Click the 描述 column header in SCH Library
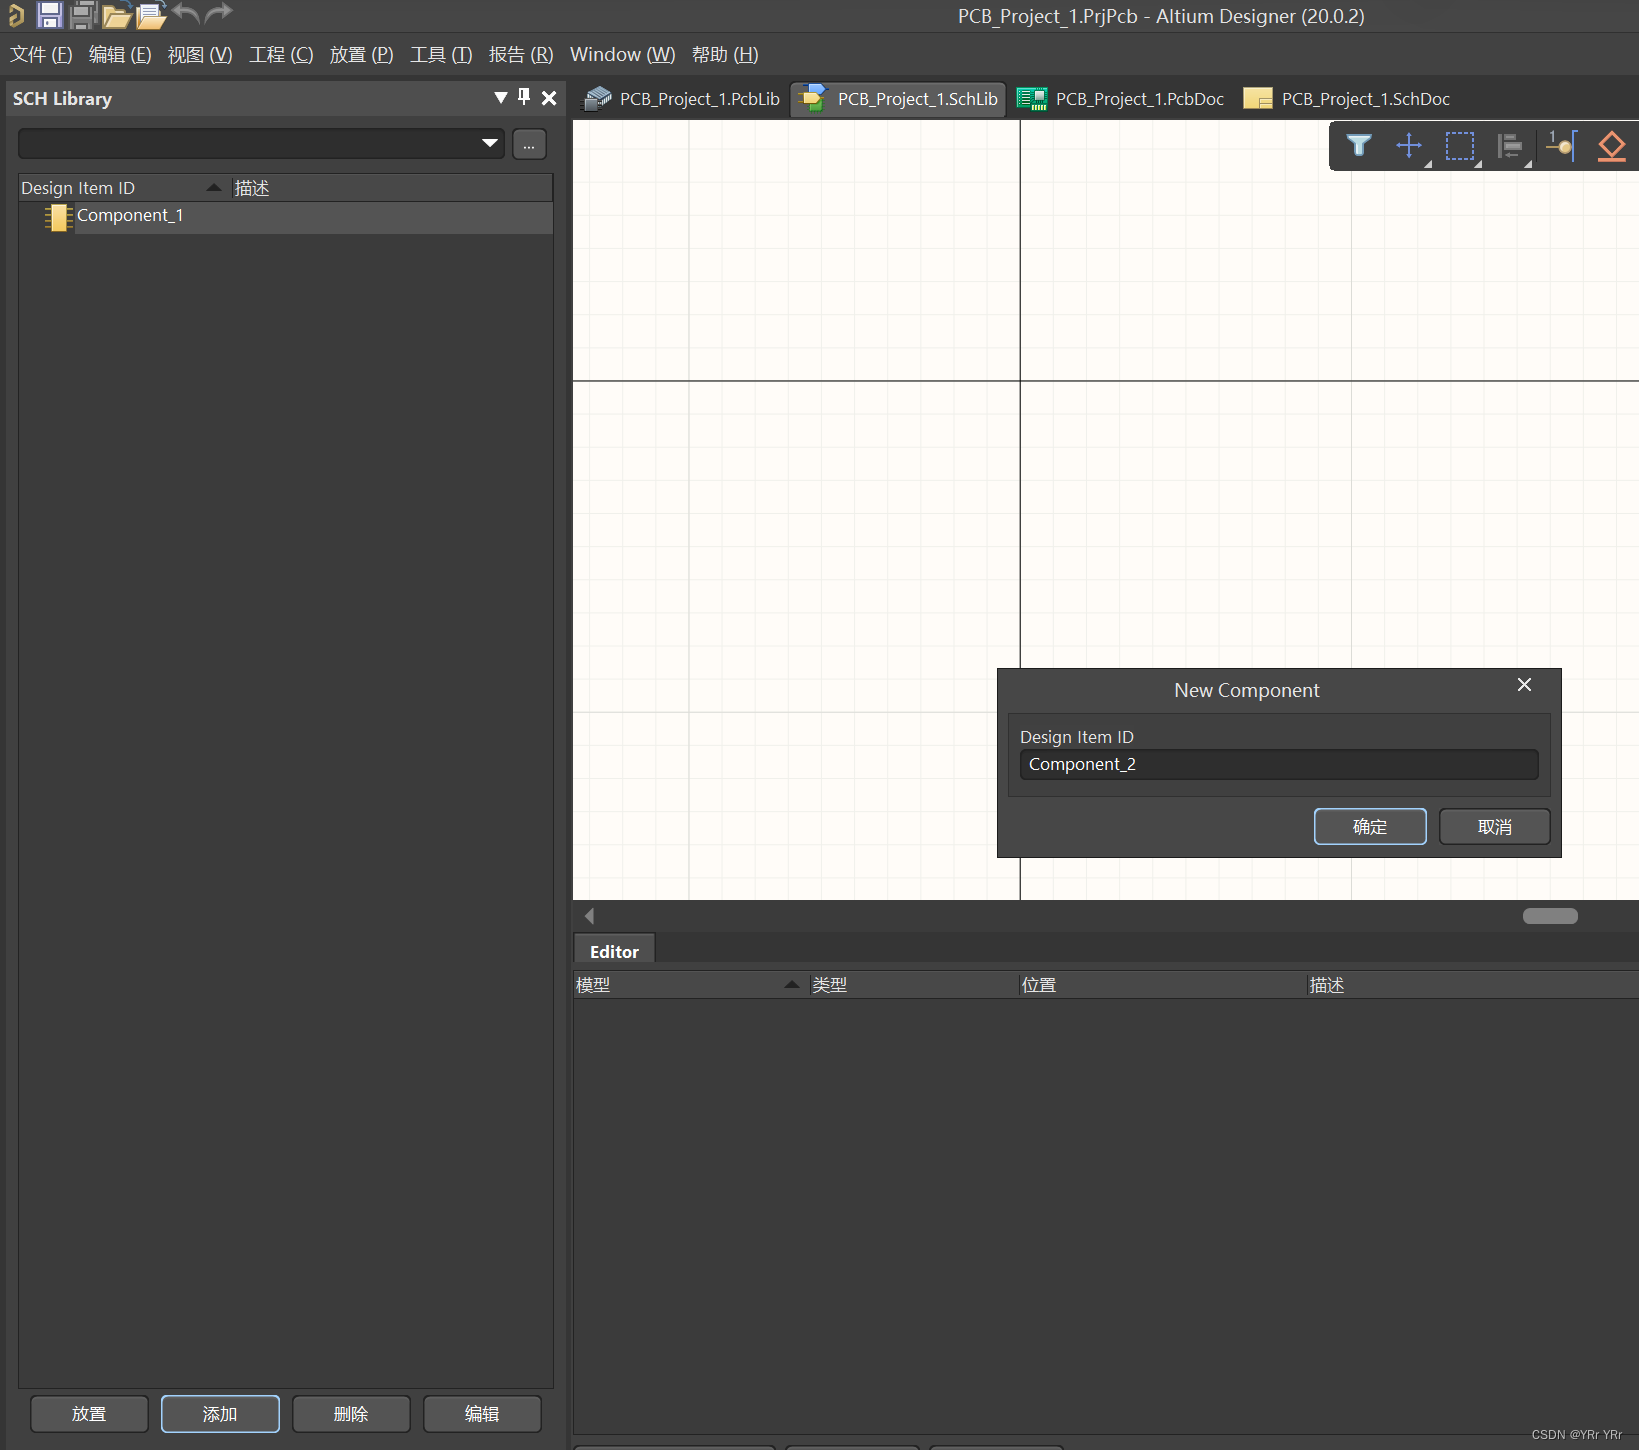Viewport: 1639px width, 1450px height. 392,188
